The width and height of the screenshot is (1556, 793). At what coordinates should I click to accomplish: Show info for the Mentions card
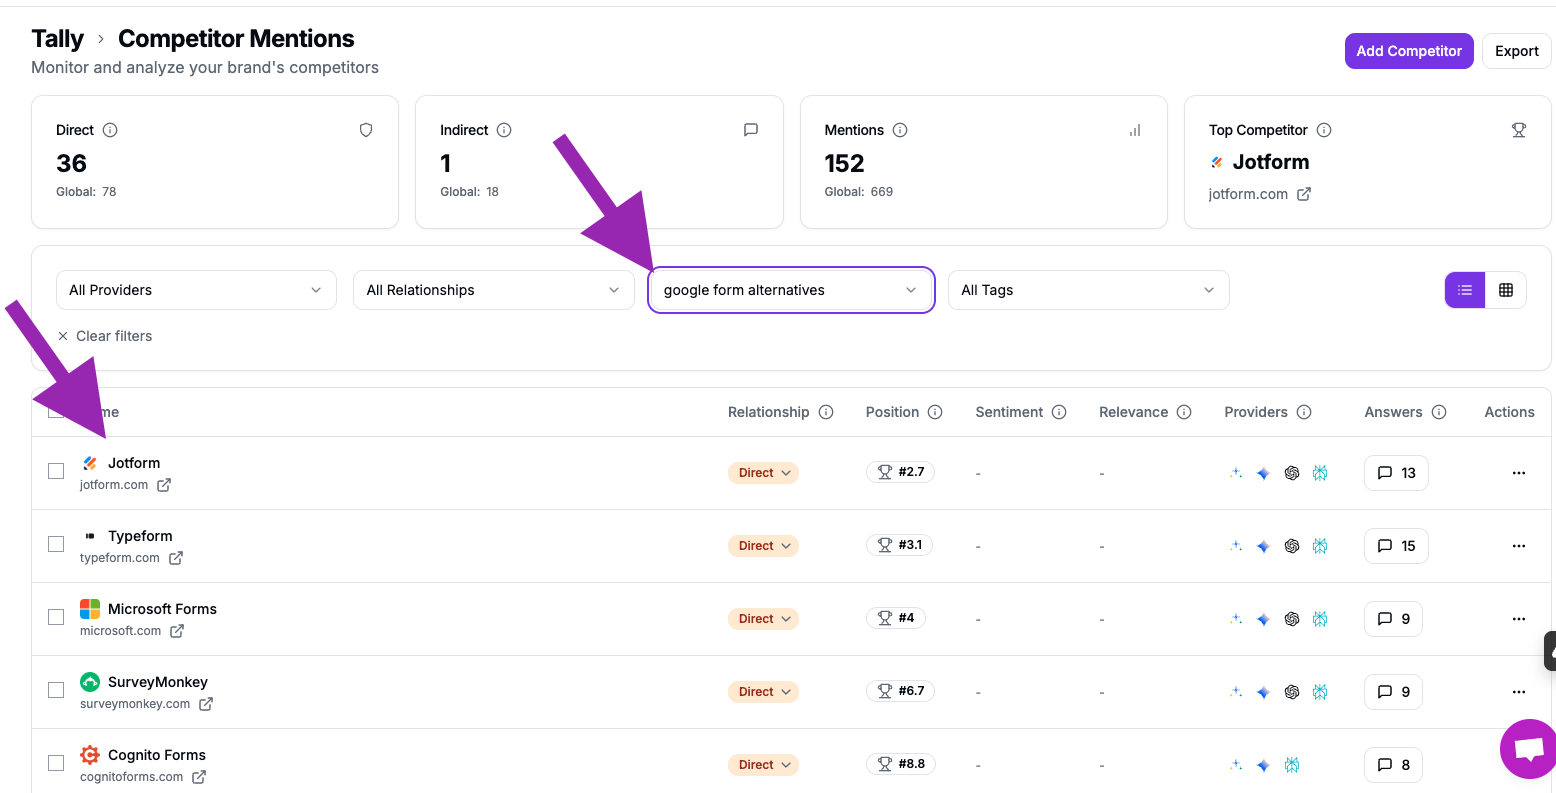[900, 130]
